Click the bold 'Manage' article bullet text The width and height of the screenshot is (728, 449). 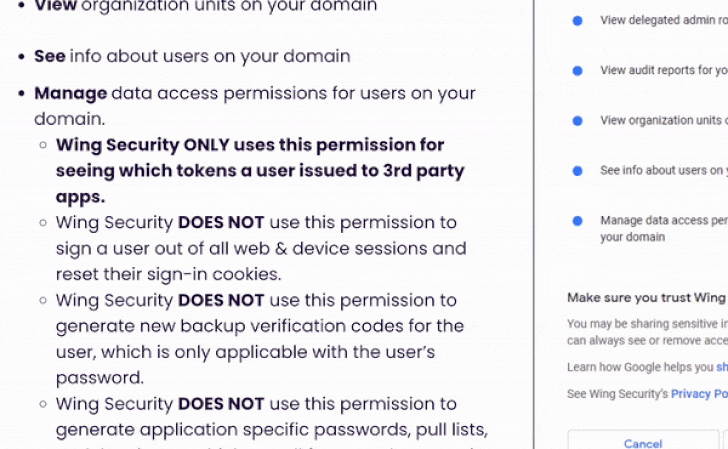pyautogui.click(x=71, y=93)
